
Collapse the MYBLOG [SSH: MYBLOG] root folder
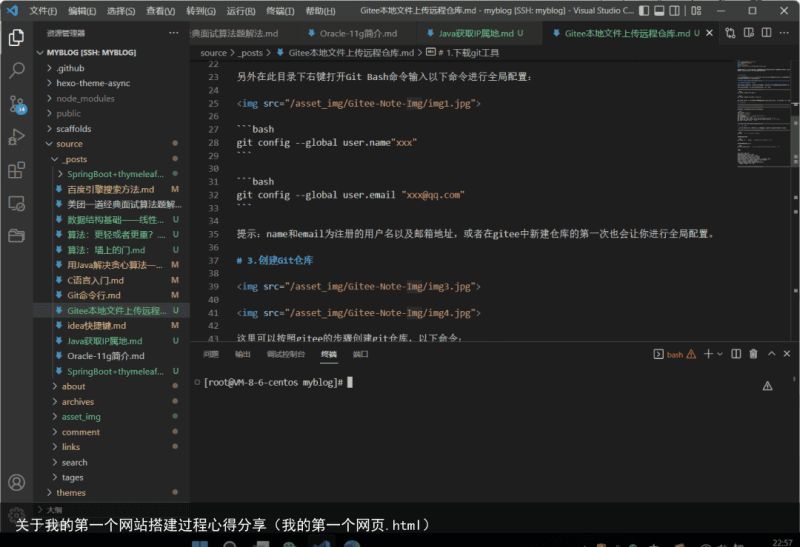[x=111, y=53]
